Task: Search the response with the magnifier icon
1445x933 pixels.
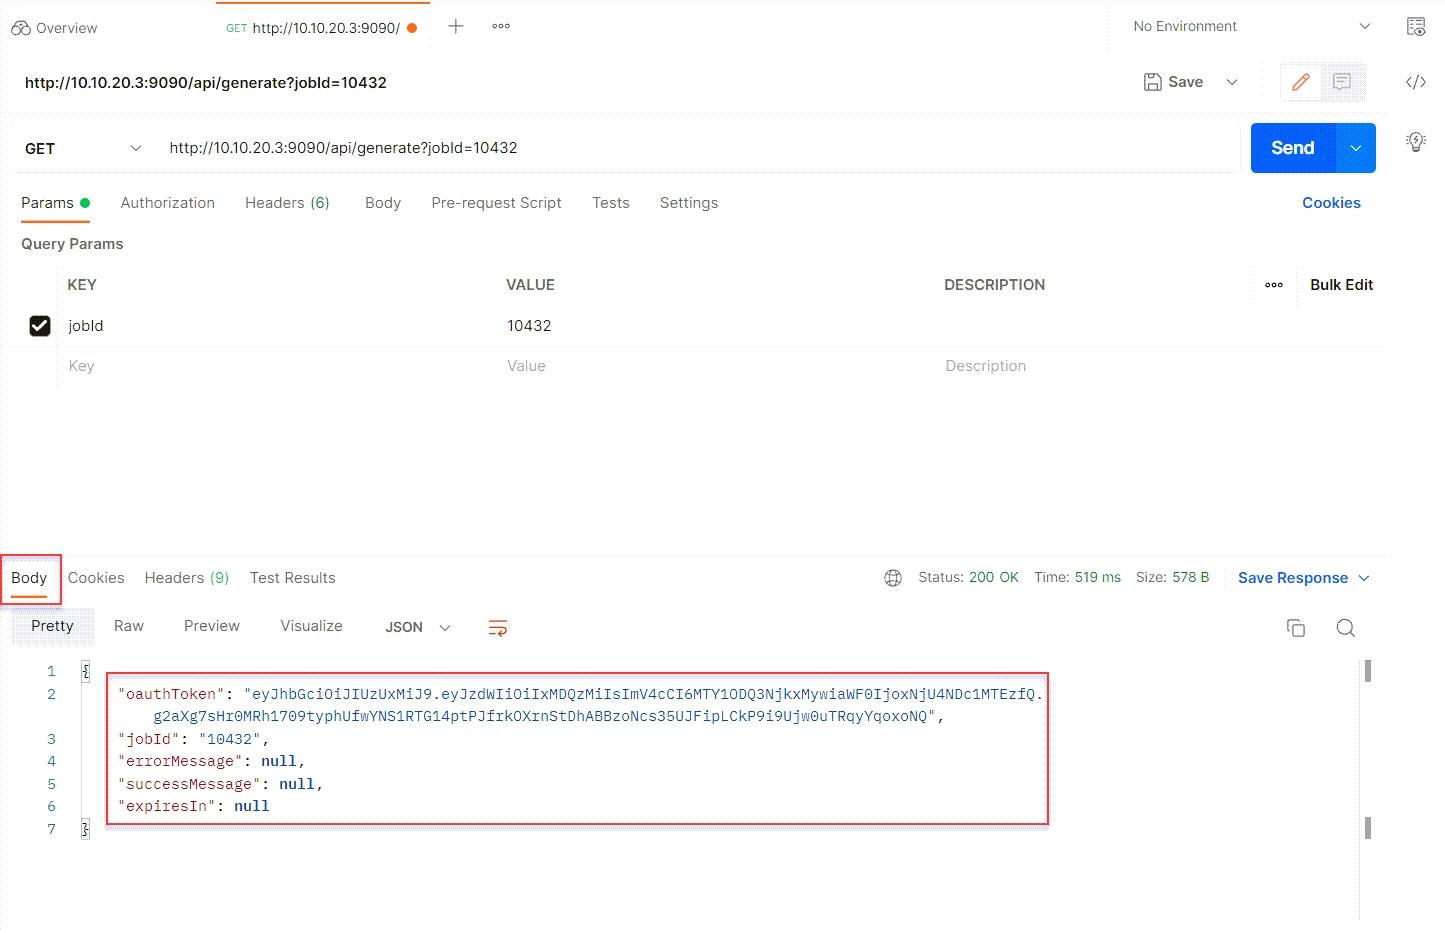Action: coord(1345,628)
